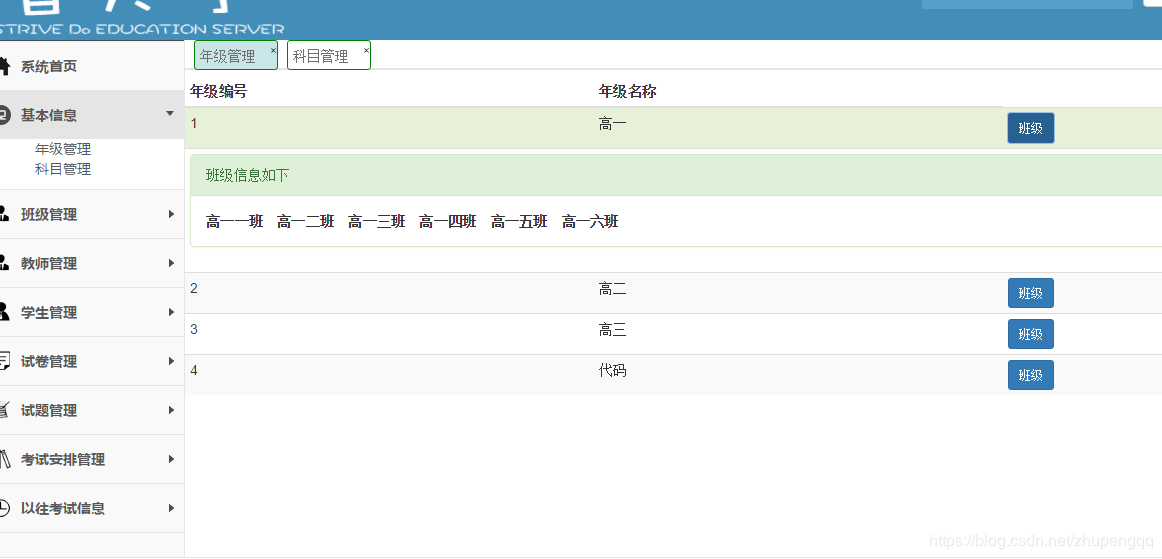Click the 高二 grade name cell
The height and width of the screenshot is (559, 1162).
tap(613, 290)
